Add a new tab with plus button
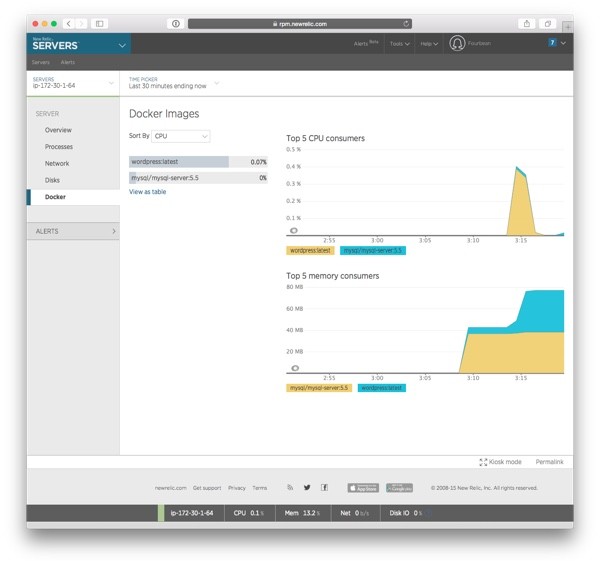600x561 pixels. pos(568,27)
